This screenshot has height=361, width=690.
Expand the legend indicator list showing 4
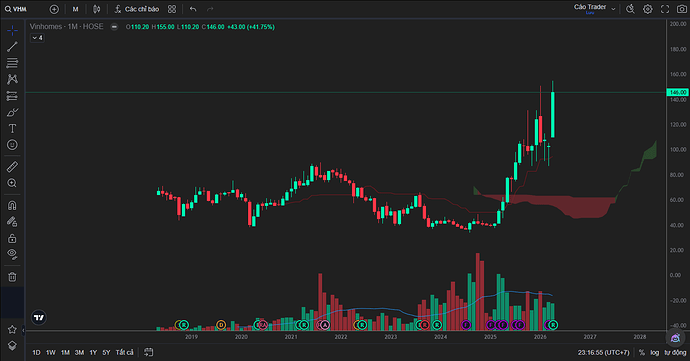tap(37, 38)
